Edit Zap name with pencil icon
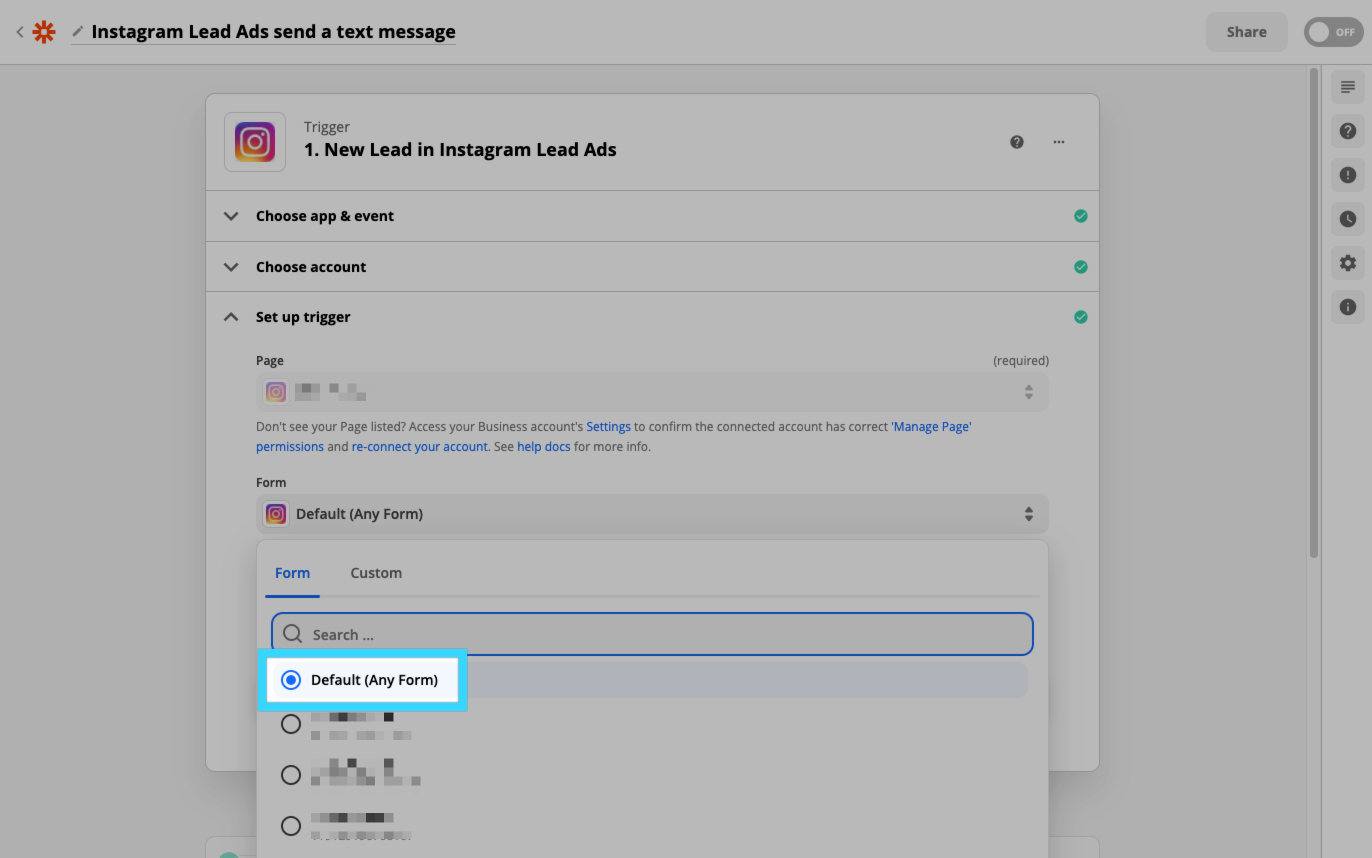This screenshot has width=1372, height=858. [x=78, y=32]
